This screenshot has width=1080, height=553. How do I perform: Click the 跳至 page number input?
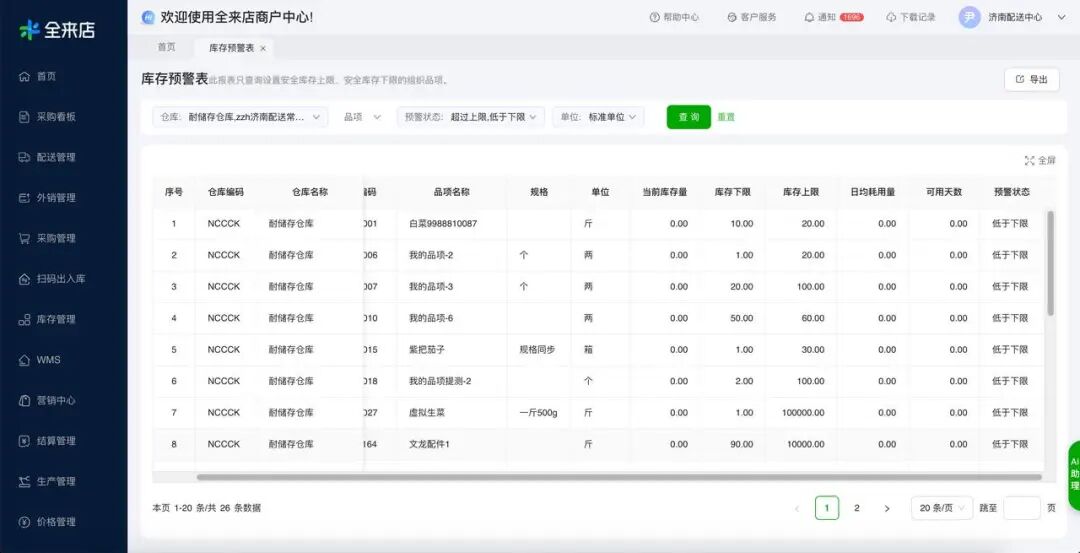(x=1021, y=508)
